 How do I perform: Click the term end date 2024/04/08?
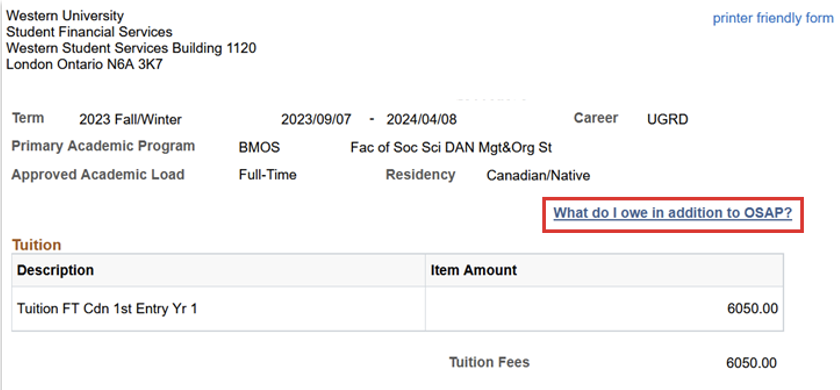coord(422,119)
